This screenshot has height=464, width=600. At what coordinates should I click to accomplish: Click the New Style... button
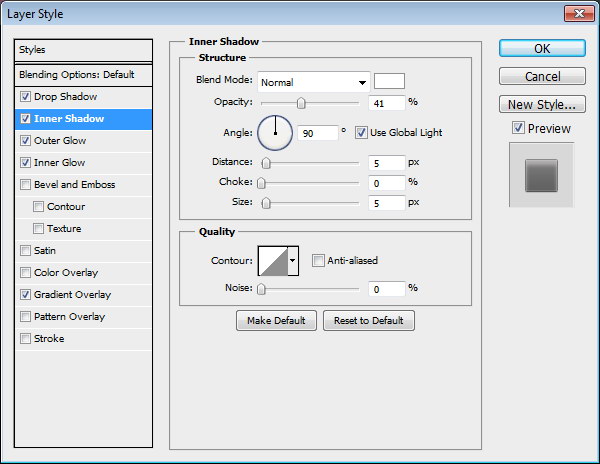pyautogui.click(x=541, y=104)
